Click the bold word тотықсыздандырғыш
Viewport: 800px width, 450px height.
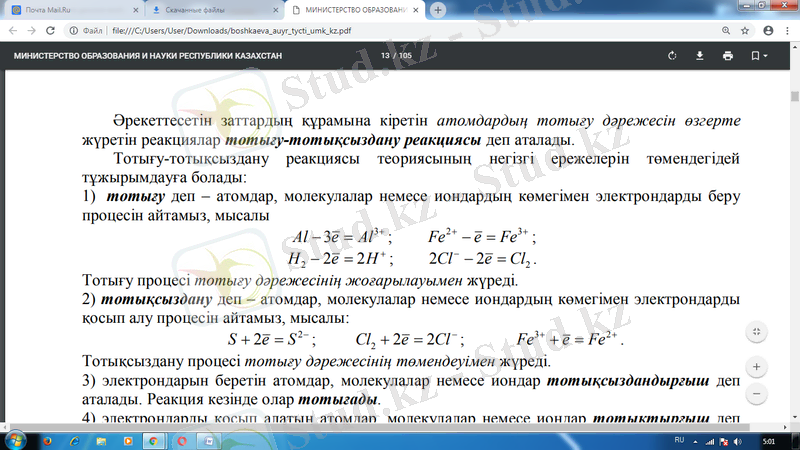tap(628, 381)
